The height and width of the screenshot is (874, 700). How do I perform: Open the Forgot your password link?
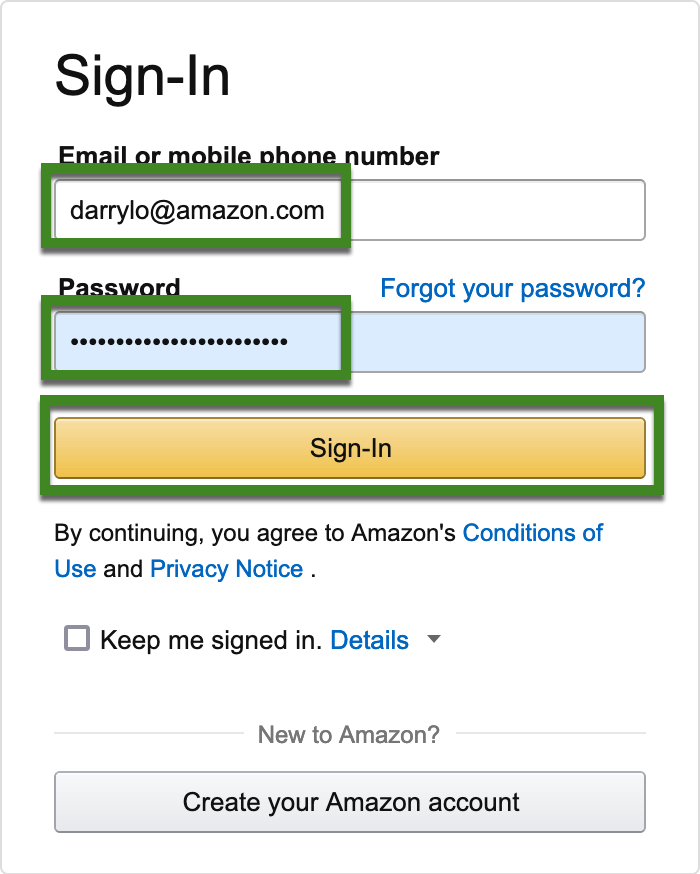click(x=512, y=289)
